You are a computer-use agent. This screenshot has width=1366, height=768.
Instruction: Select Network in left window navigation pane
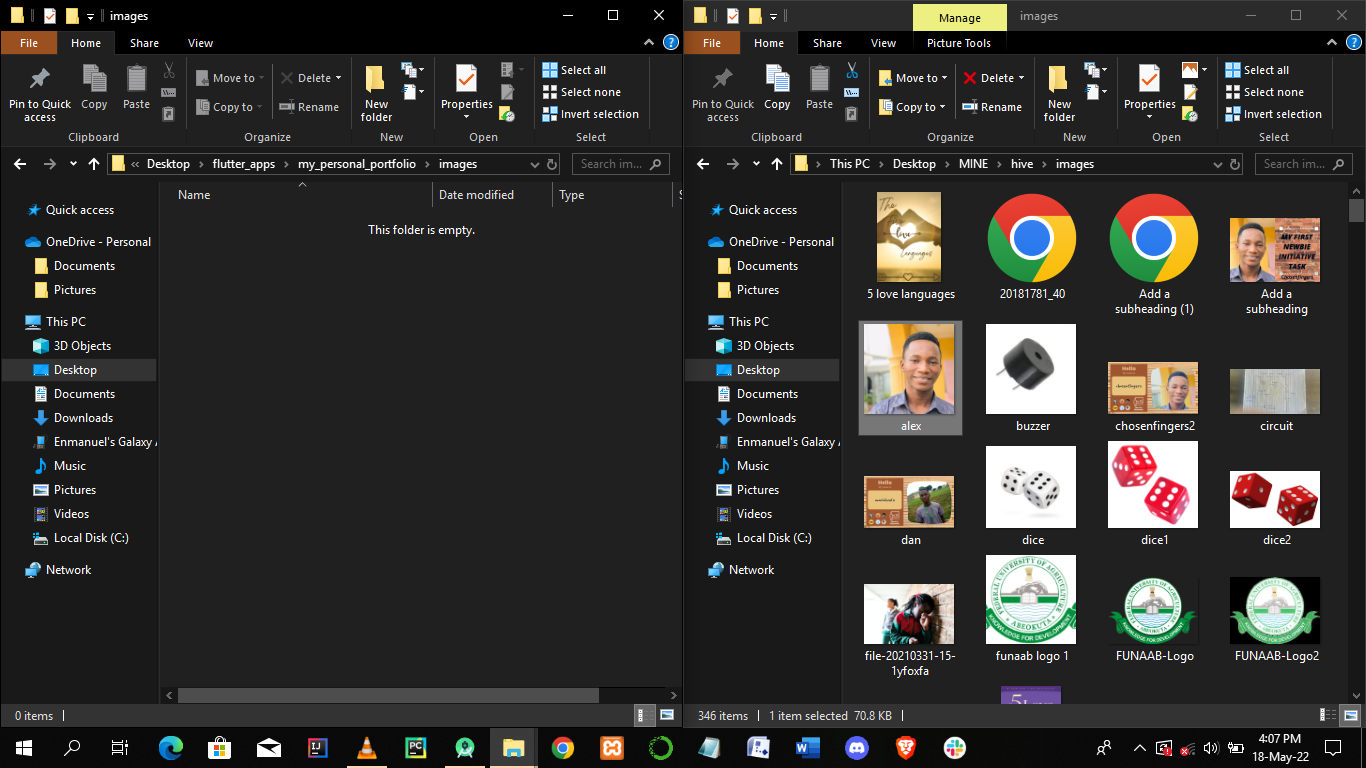pos(68,570)
